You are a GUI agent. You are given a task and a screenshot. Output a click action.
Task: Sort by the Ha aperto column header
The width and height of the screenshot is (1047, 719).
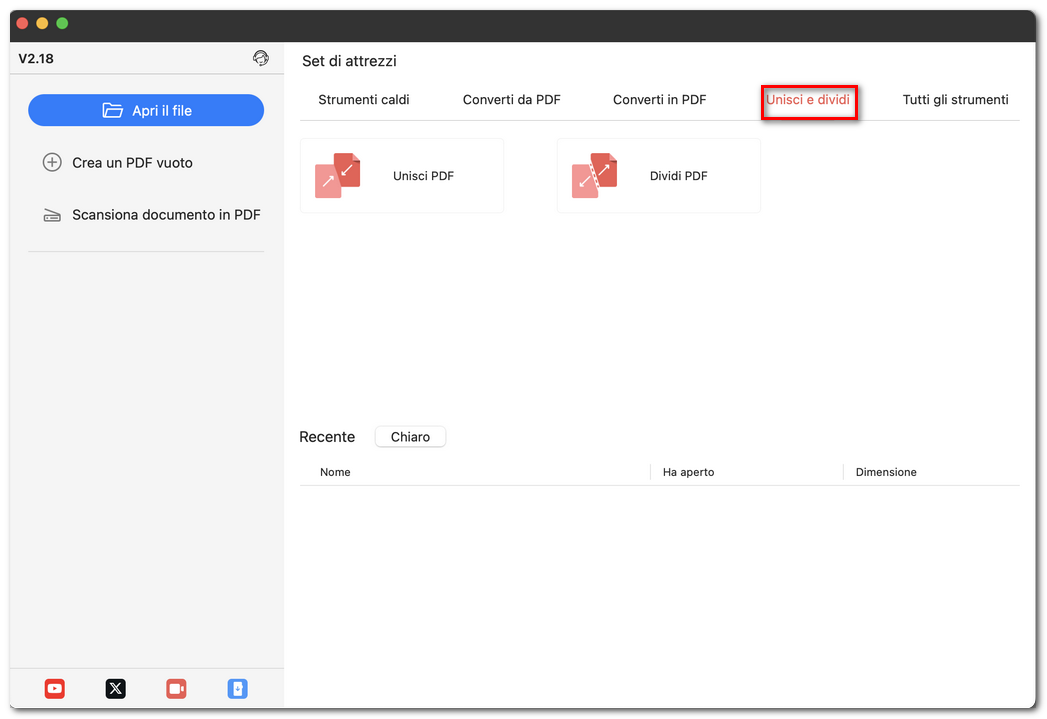tap(688, 472)
